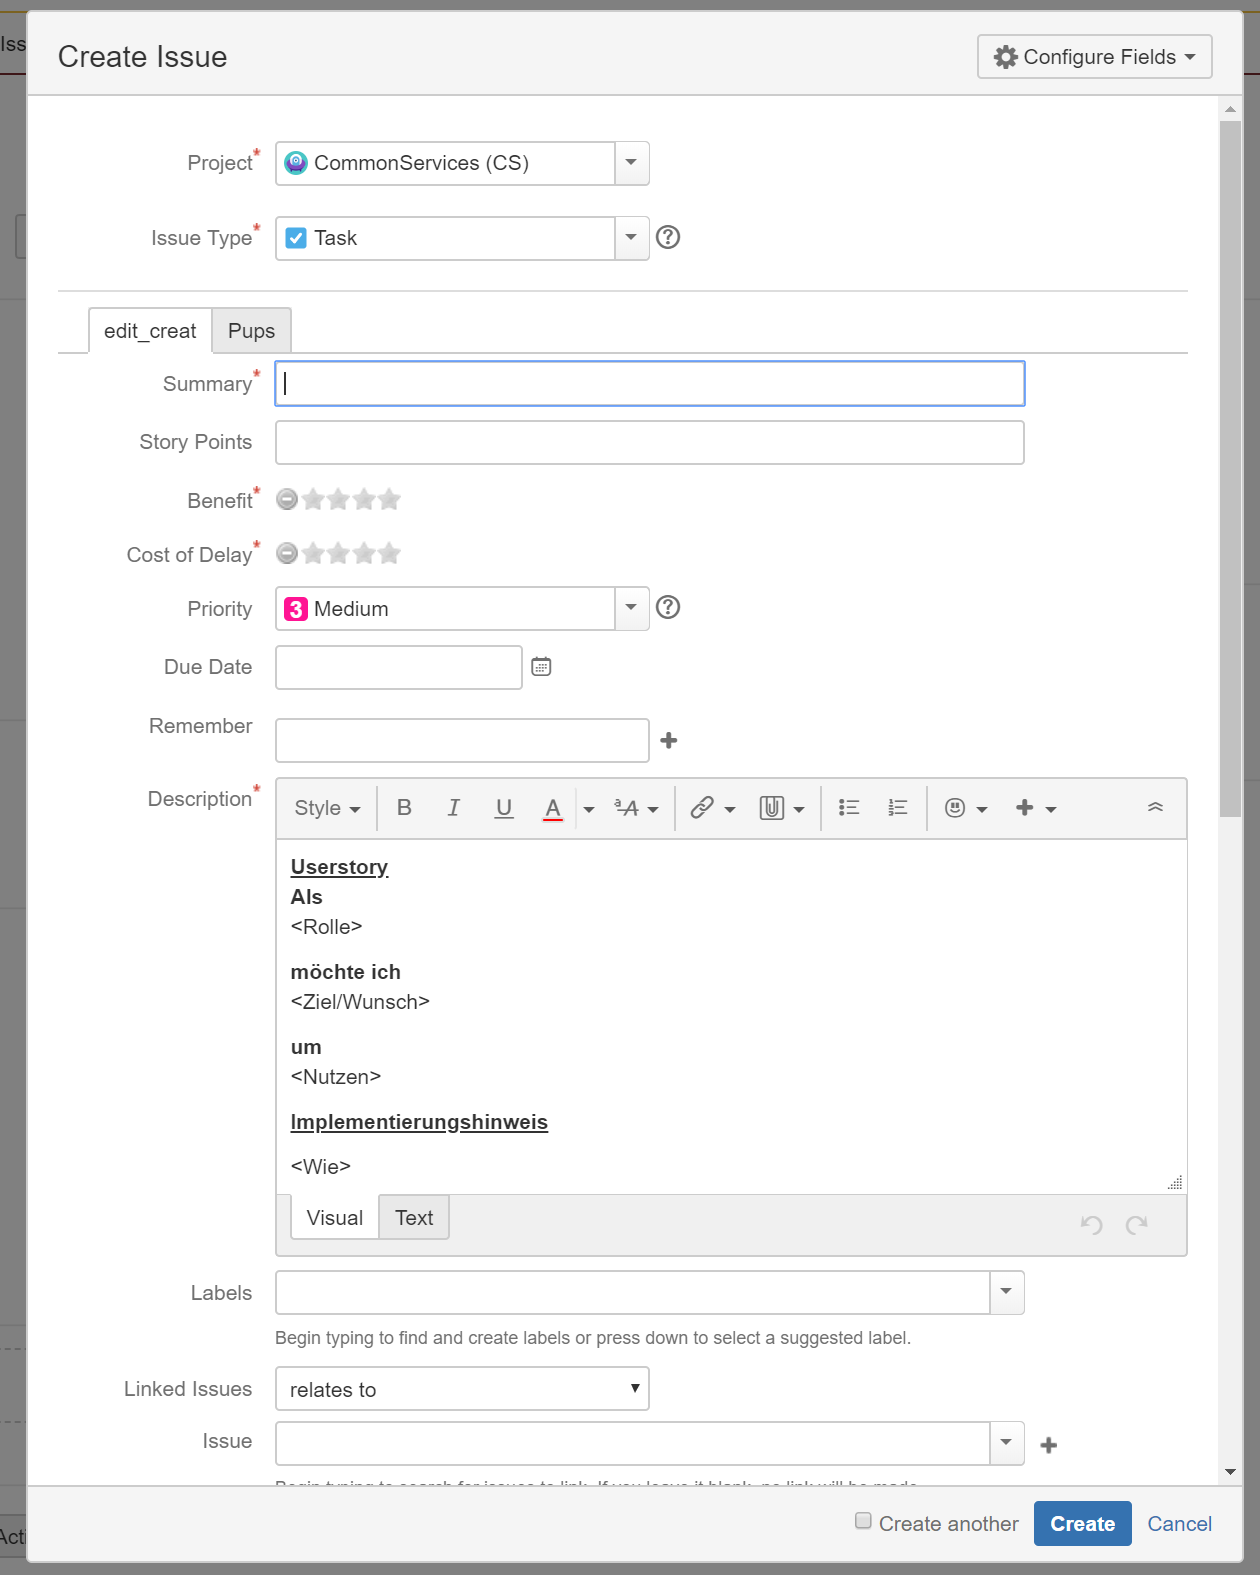
Task: Open the Configure Fields menu
Action: tap(1094, 57)
